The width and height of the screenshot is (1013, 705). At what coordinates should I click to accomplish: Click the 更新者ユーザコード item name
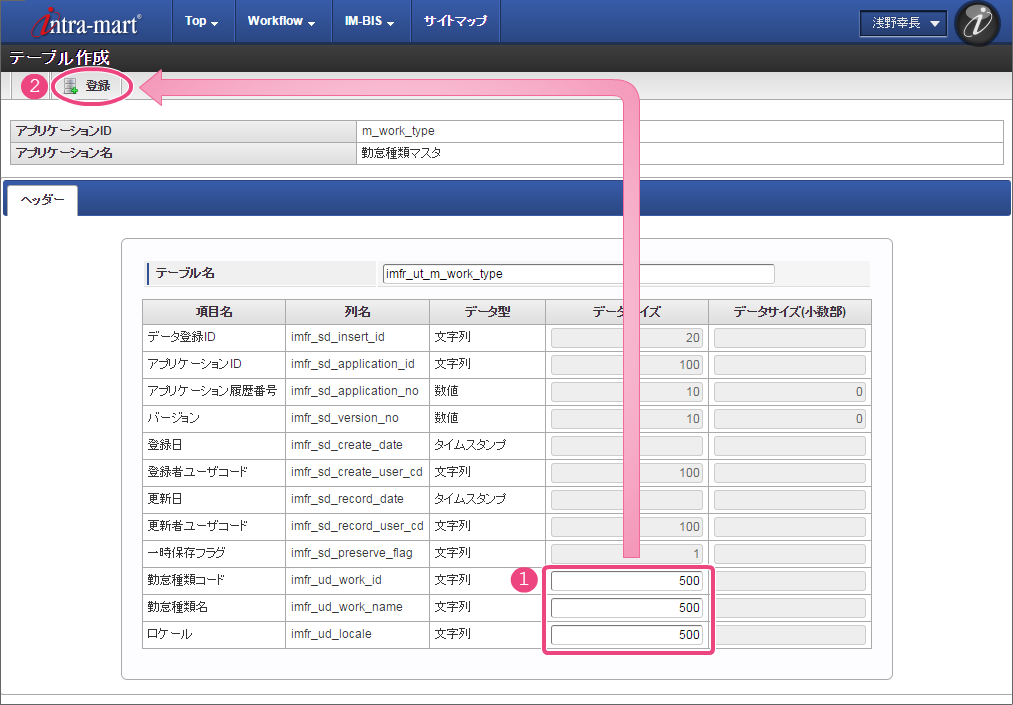click(x=198, y=526)
